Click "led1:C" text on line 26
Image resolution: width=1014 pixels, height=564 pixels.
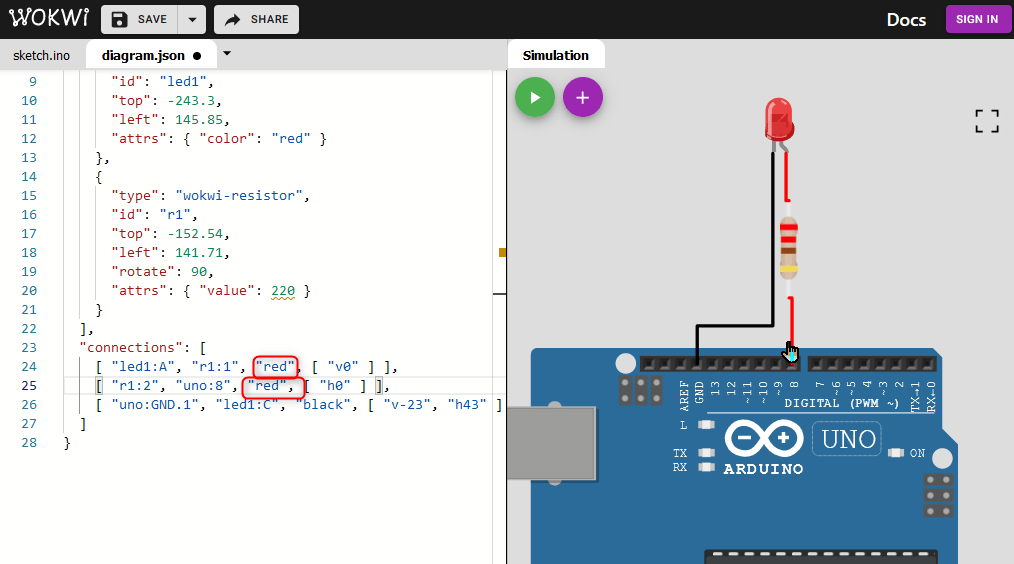[x=247, y=404]
